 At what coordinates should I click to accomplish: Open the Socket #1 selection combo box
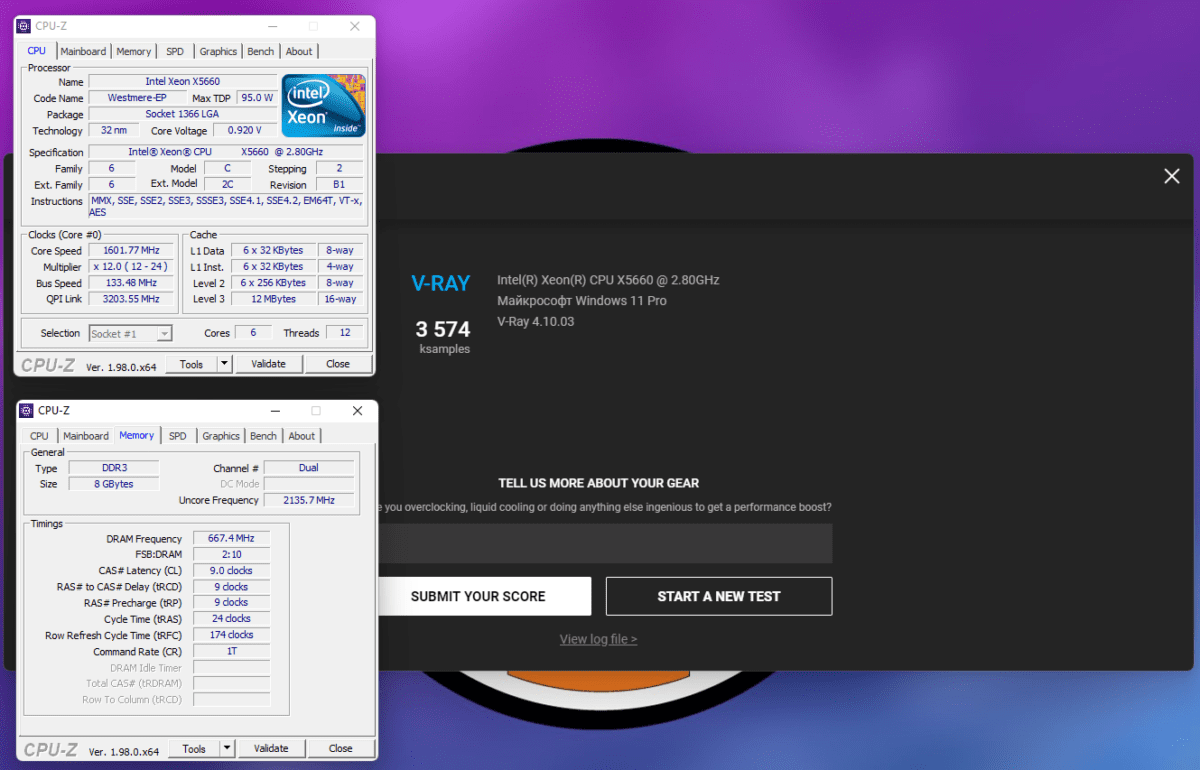point(131,333)
